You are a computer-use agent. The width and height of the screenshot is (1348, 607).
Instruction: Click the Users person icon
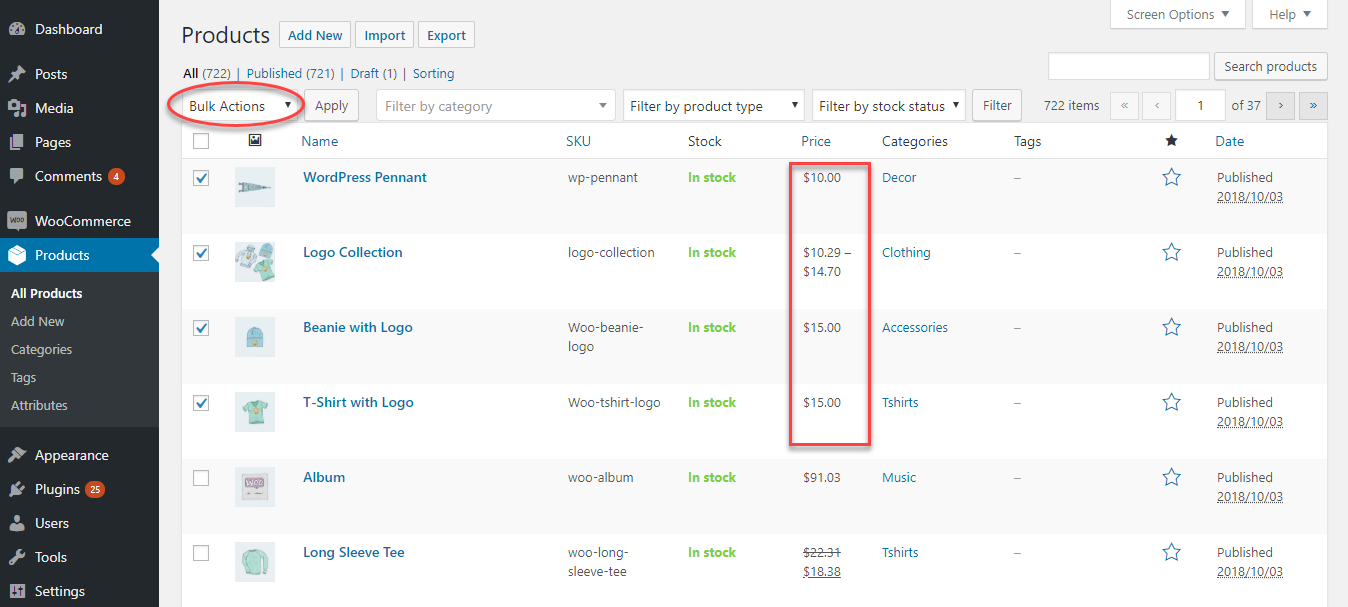[16, 523]
